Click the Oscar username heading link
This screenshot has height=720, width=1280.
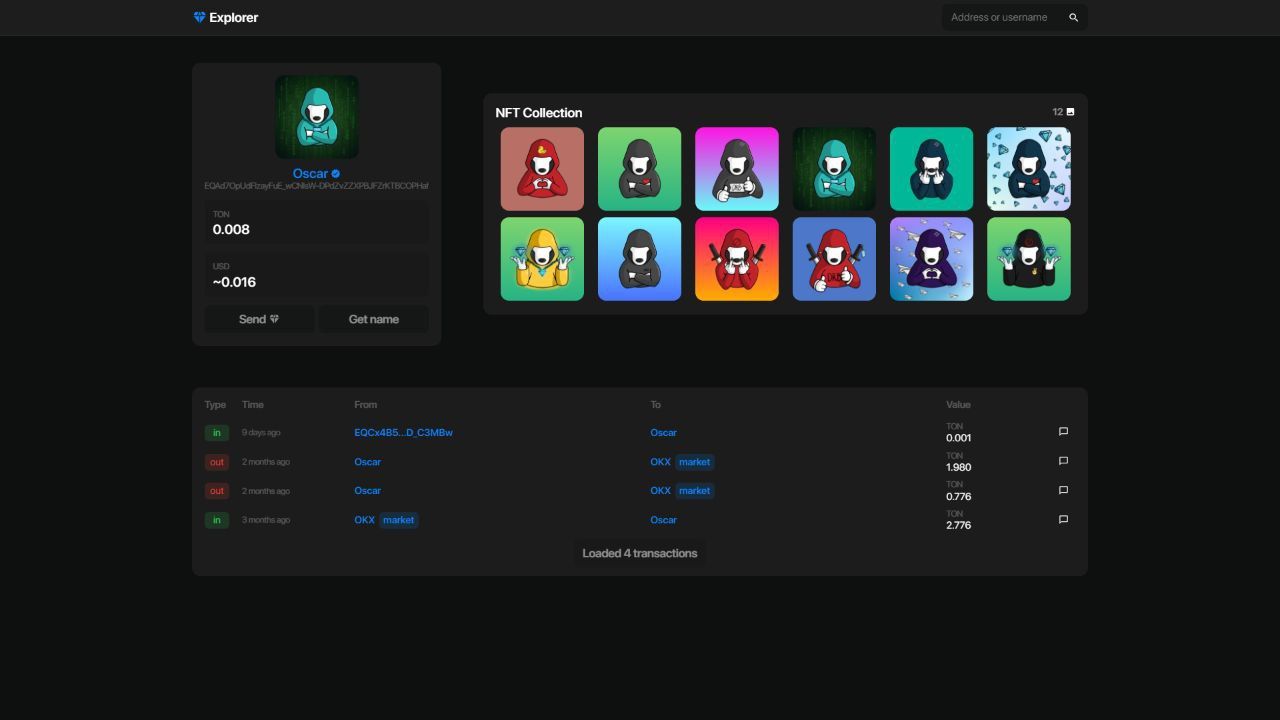point(310,174)
